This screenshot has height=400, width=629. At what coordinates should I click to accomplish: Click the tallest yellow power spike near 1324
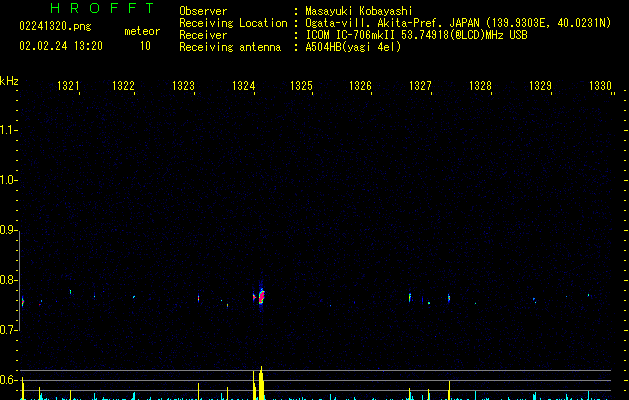point(261,383)
